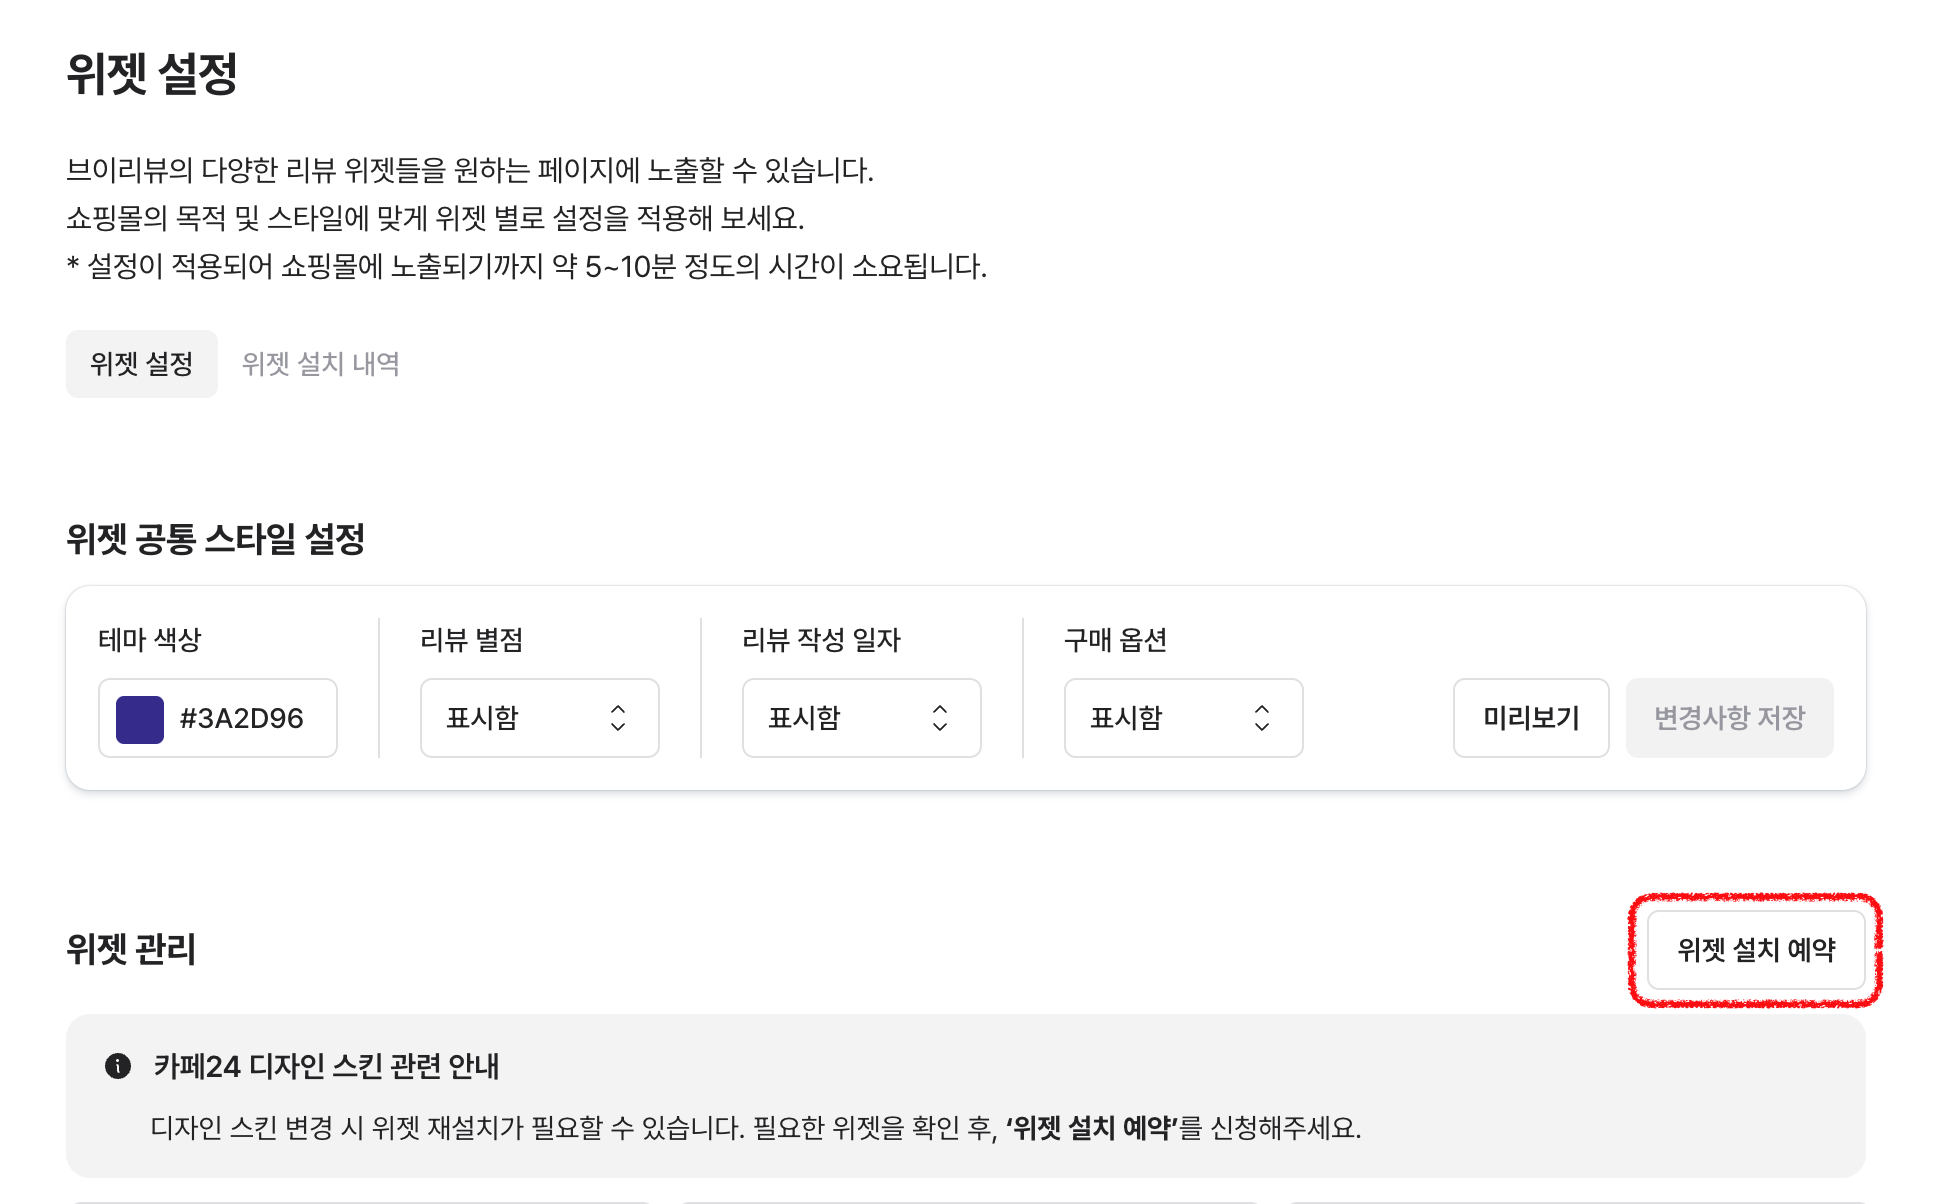Click the purple theme color swatch

pyautogui.click(x=140, y=720)
